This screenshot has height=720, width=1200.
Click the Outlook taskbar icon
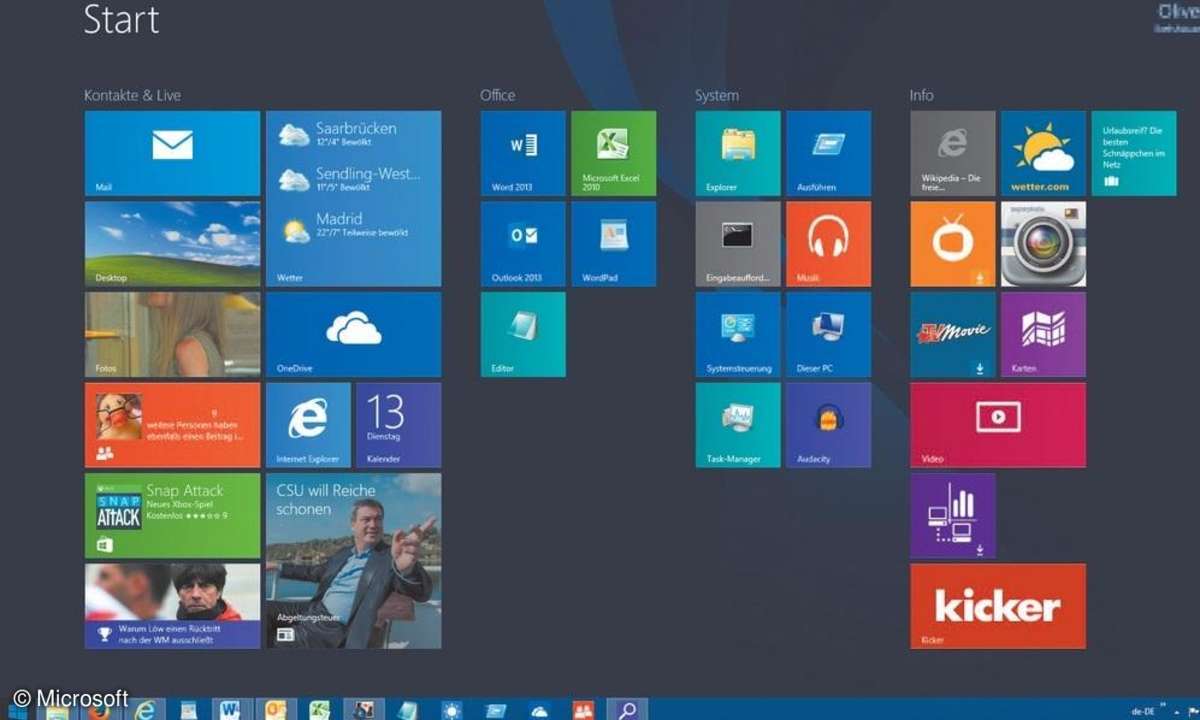point(274,710)
